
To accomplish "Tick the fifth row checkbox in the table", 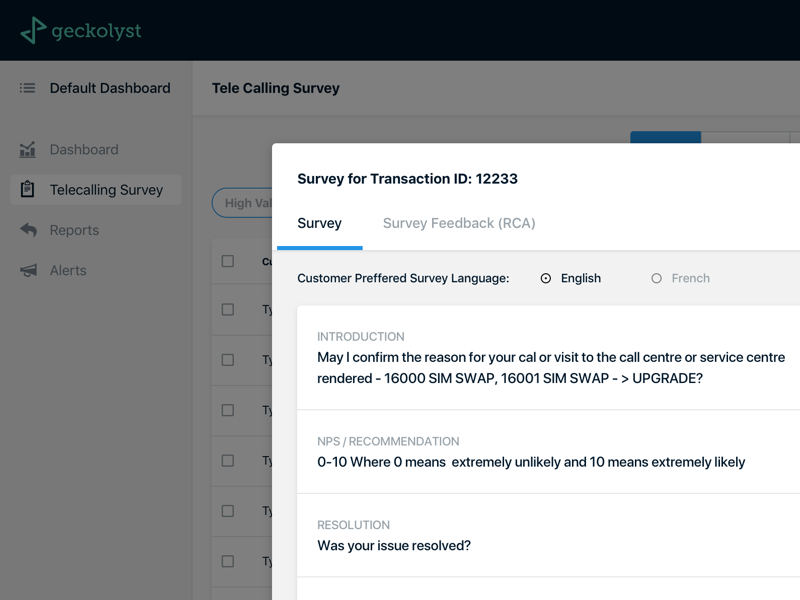I will 228,511.
